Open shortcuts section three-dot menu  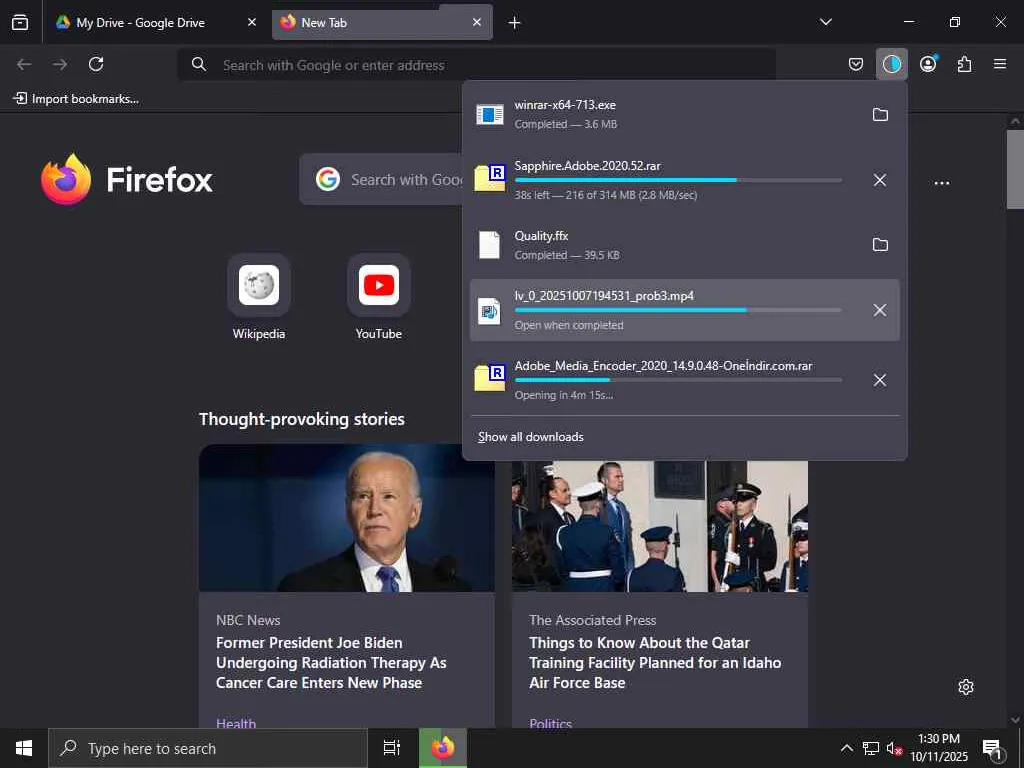[x=942, y=183]
